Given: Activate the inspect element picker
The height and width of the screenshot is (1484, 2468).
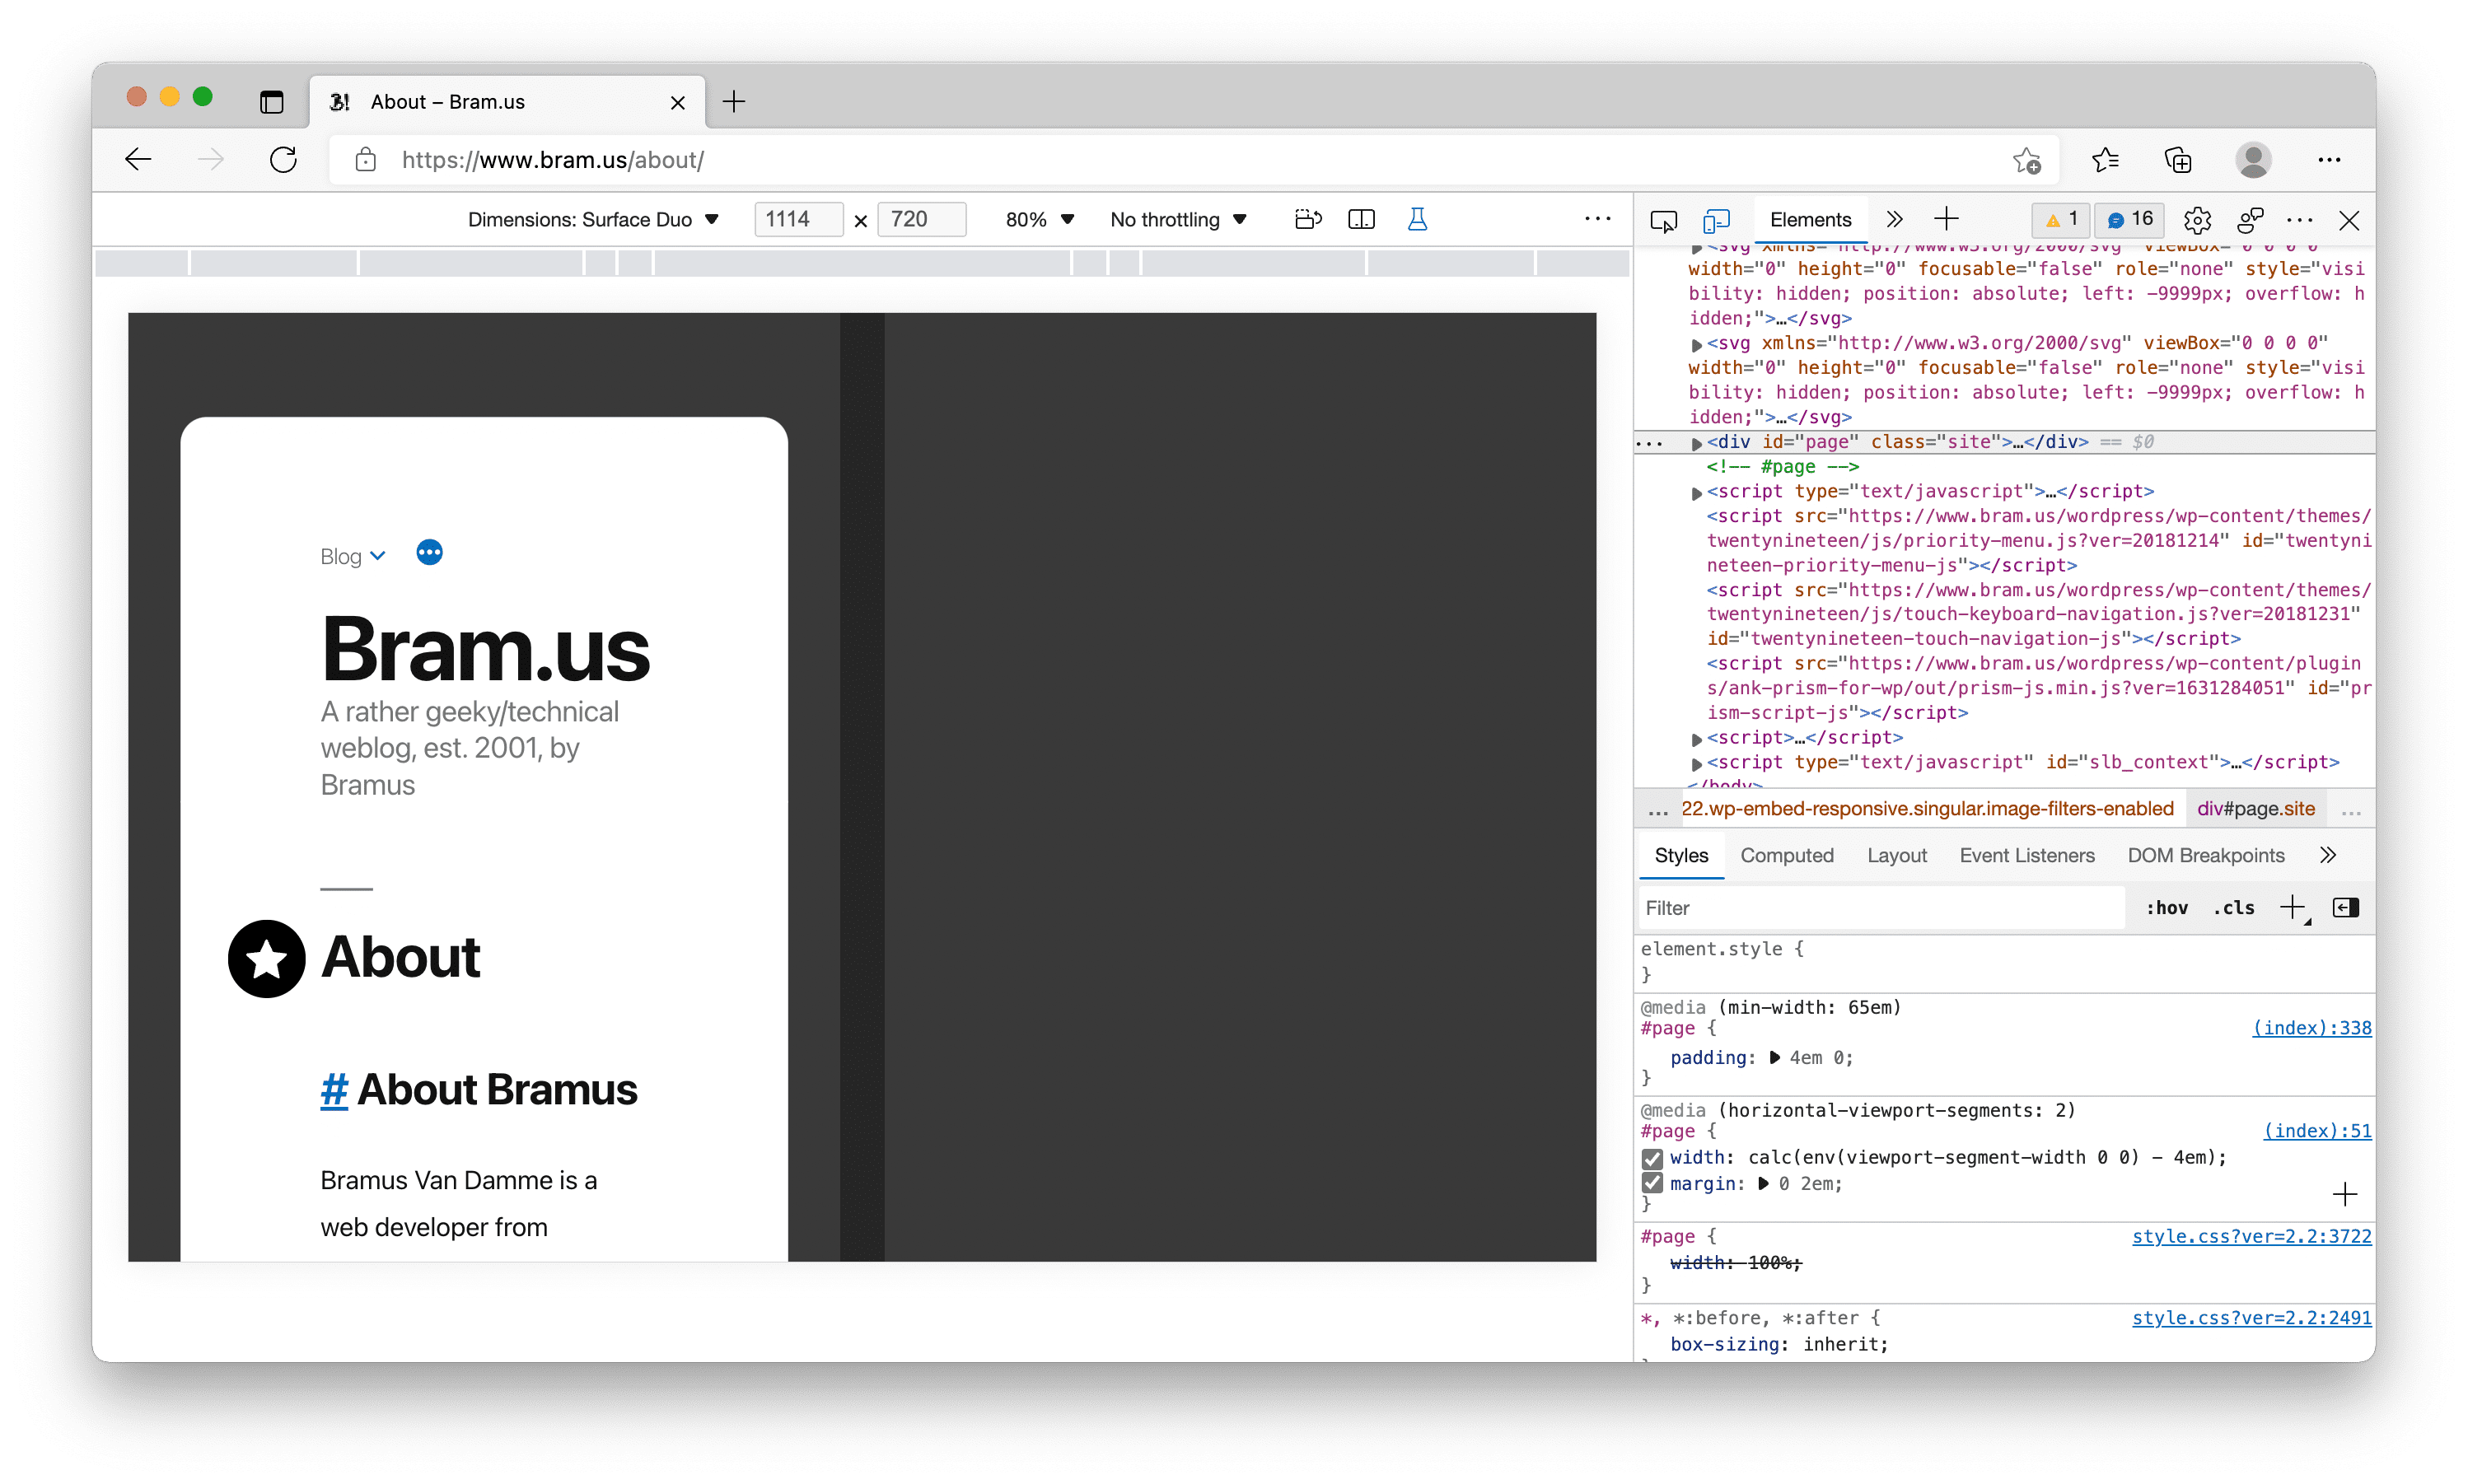Looking at the screenshot, I should tap(1663, 220).
